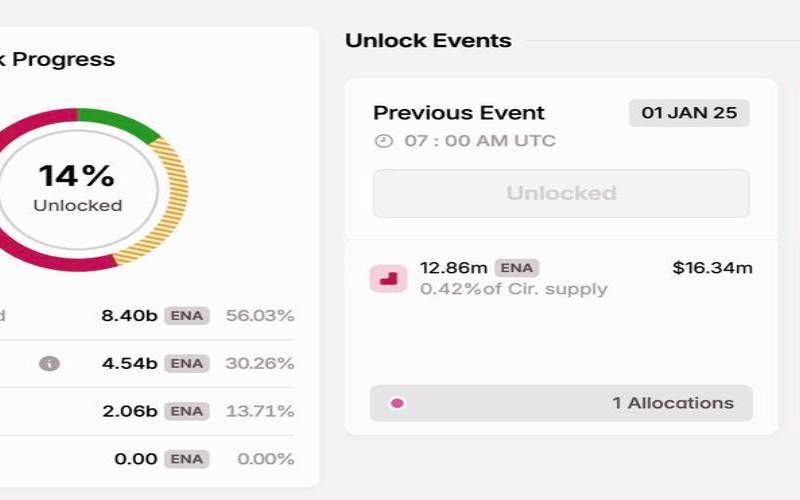Click the 01 JAN 25 date badge

[x=689, y=113]
